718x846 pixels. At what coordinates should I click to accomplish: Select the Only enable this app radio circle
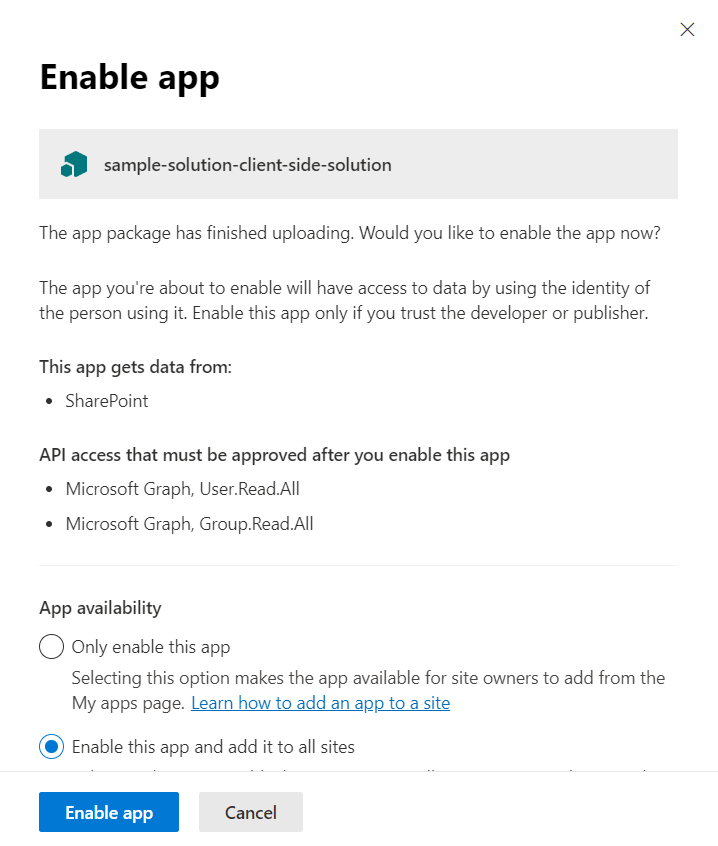pyautogui.click(x=51, y=647)
